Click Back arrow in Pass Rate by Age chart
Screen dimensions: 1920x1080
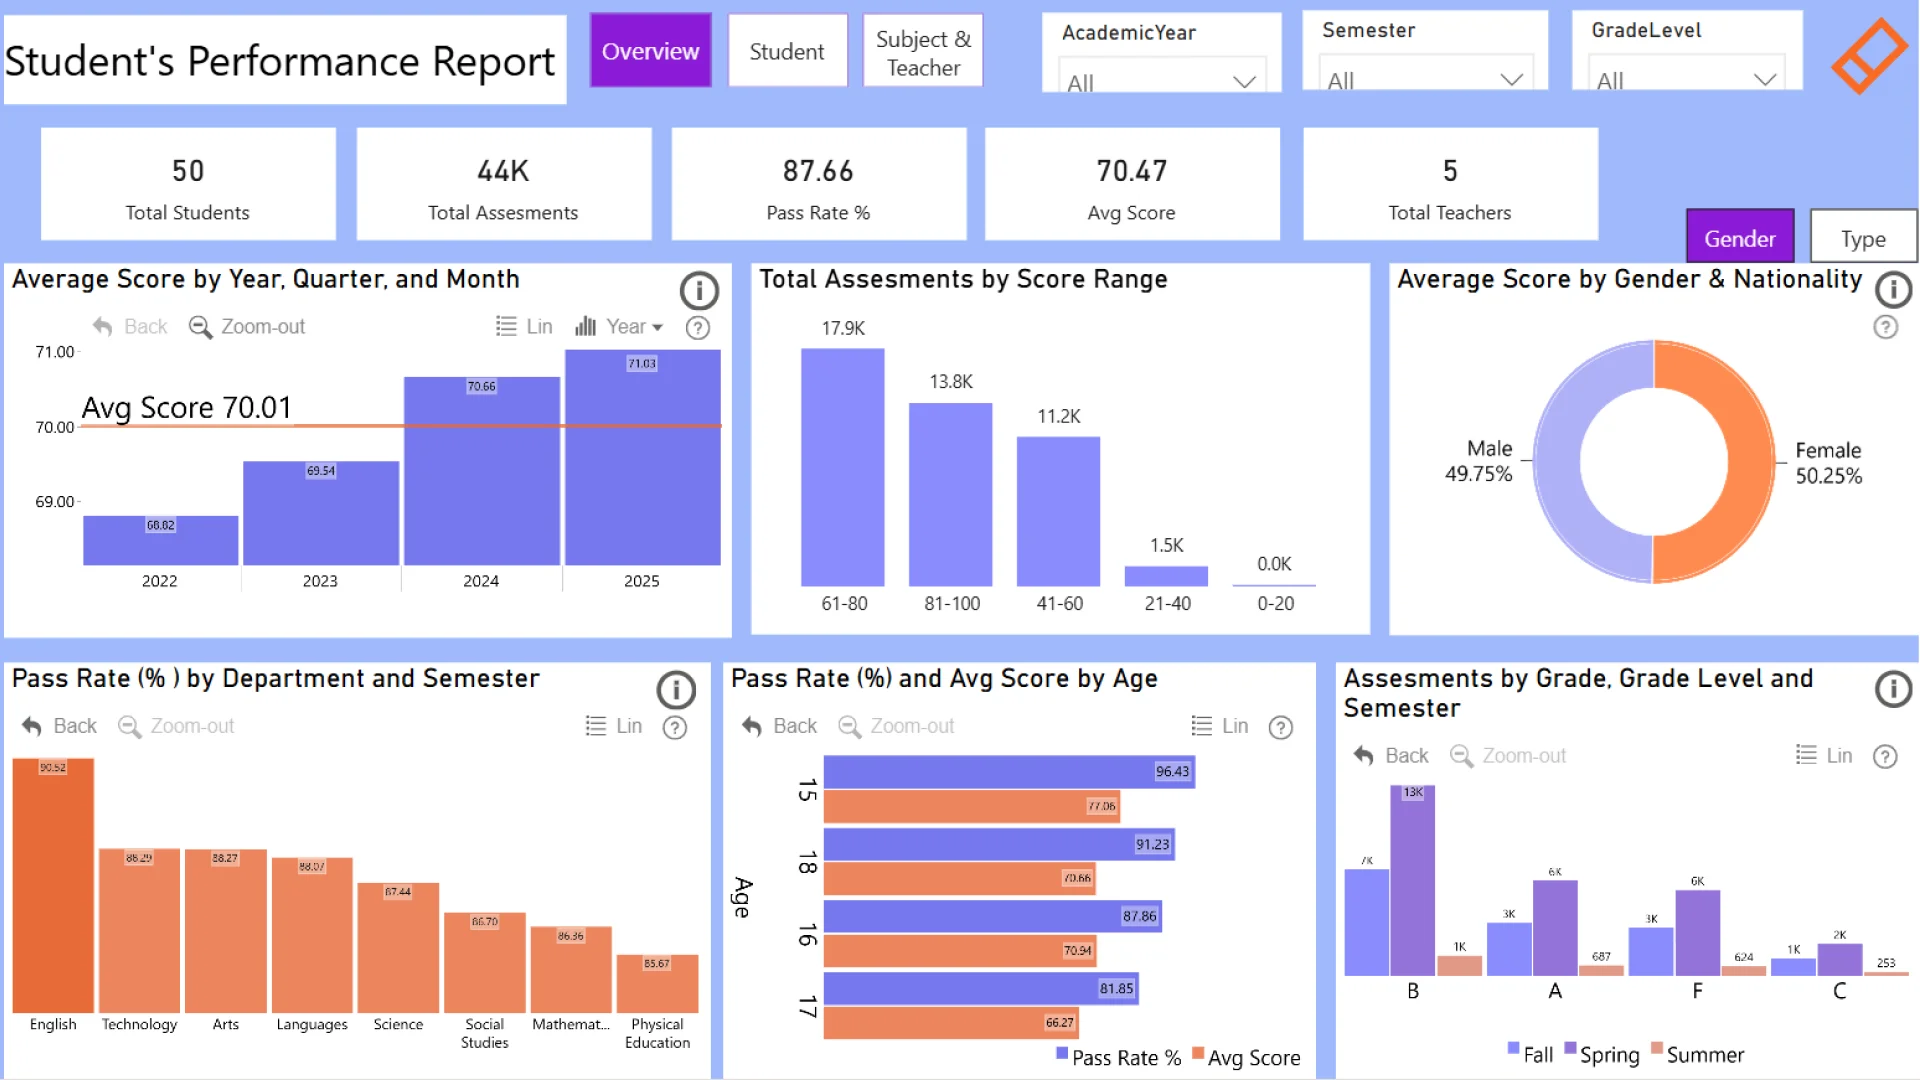(x=752, y=726)
